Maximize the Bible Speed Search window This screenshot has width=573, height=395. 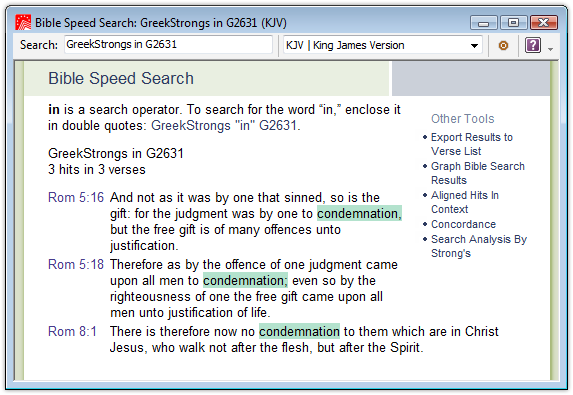tap(513, 23)
